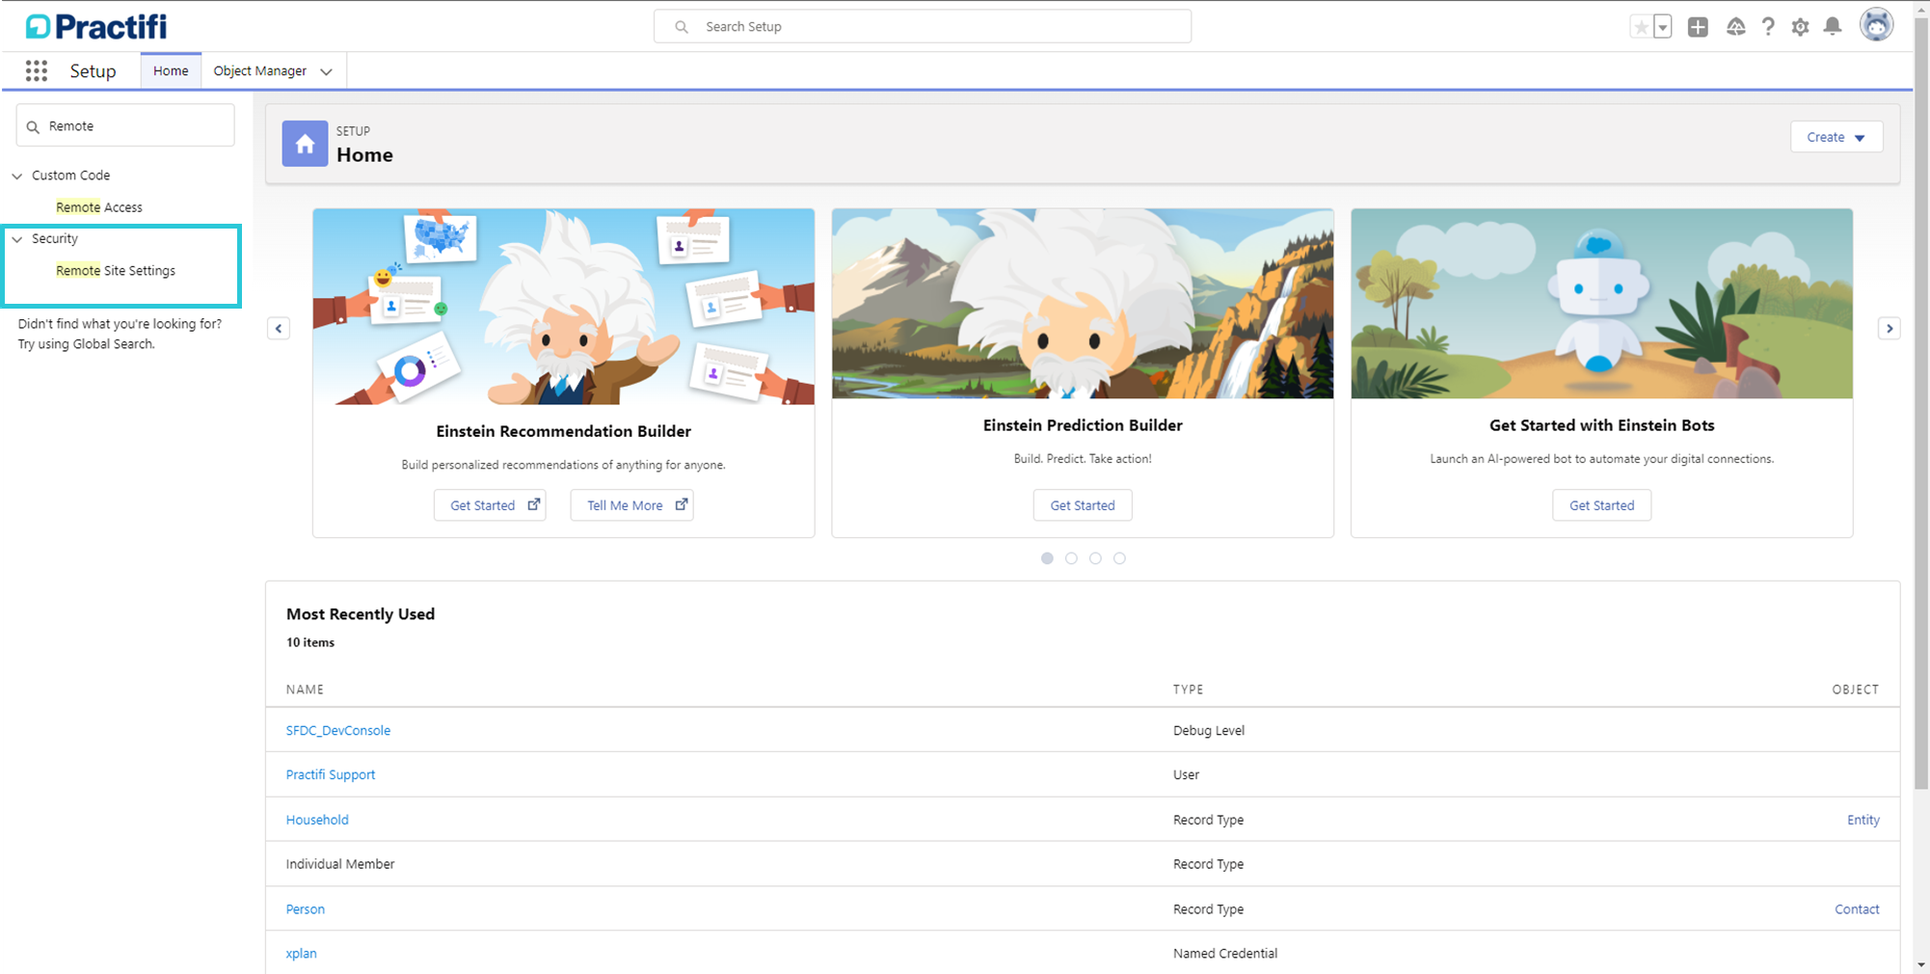This screenshot has height=974, width=1930.
Task: Open the favorites list dropdown arrow
Action: point(1662,27)
